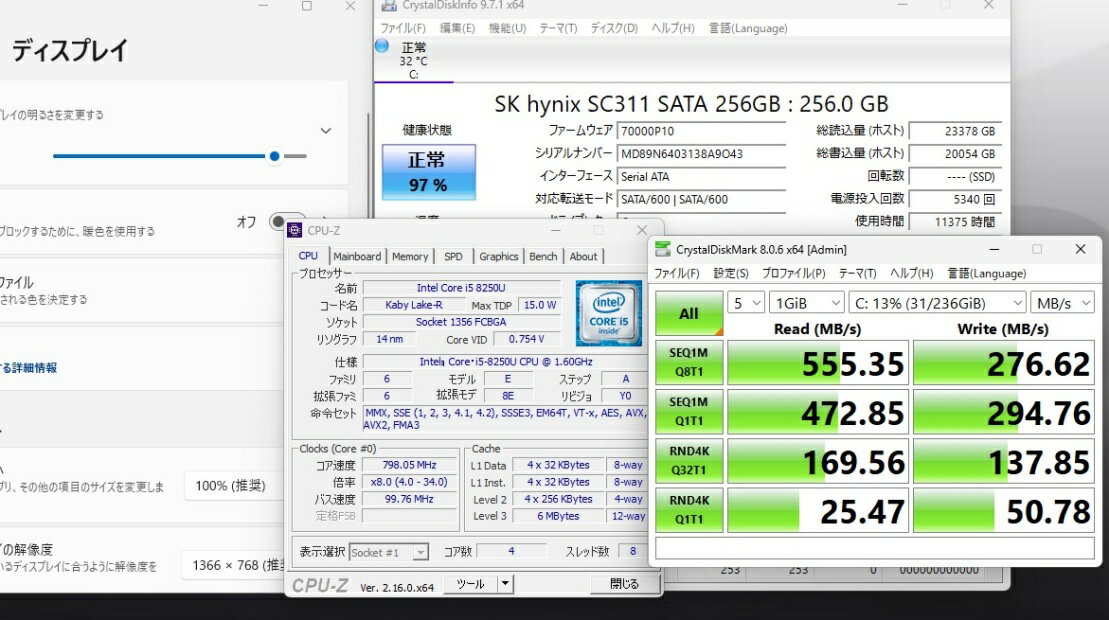Image resolution: width=1109 pixels, height=620 pixels.
Task: Open the 1GiB test size dropdown
Action: (x=806, y=303)
